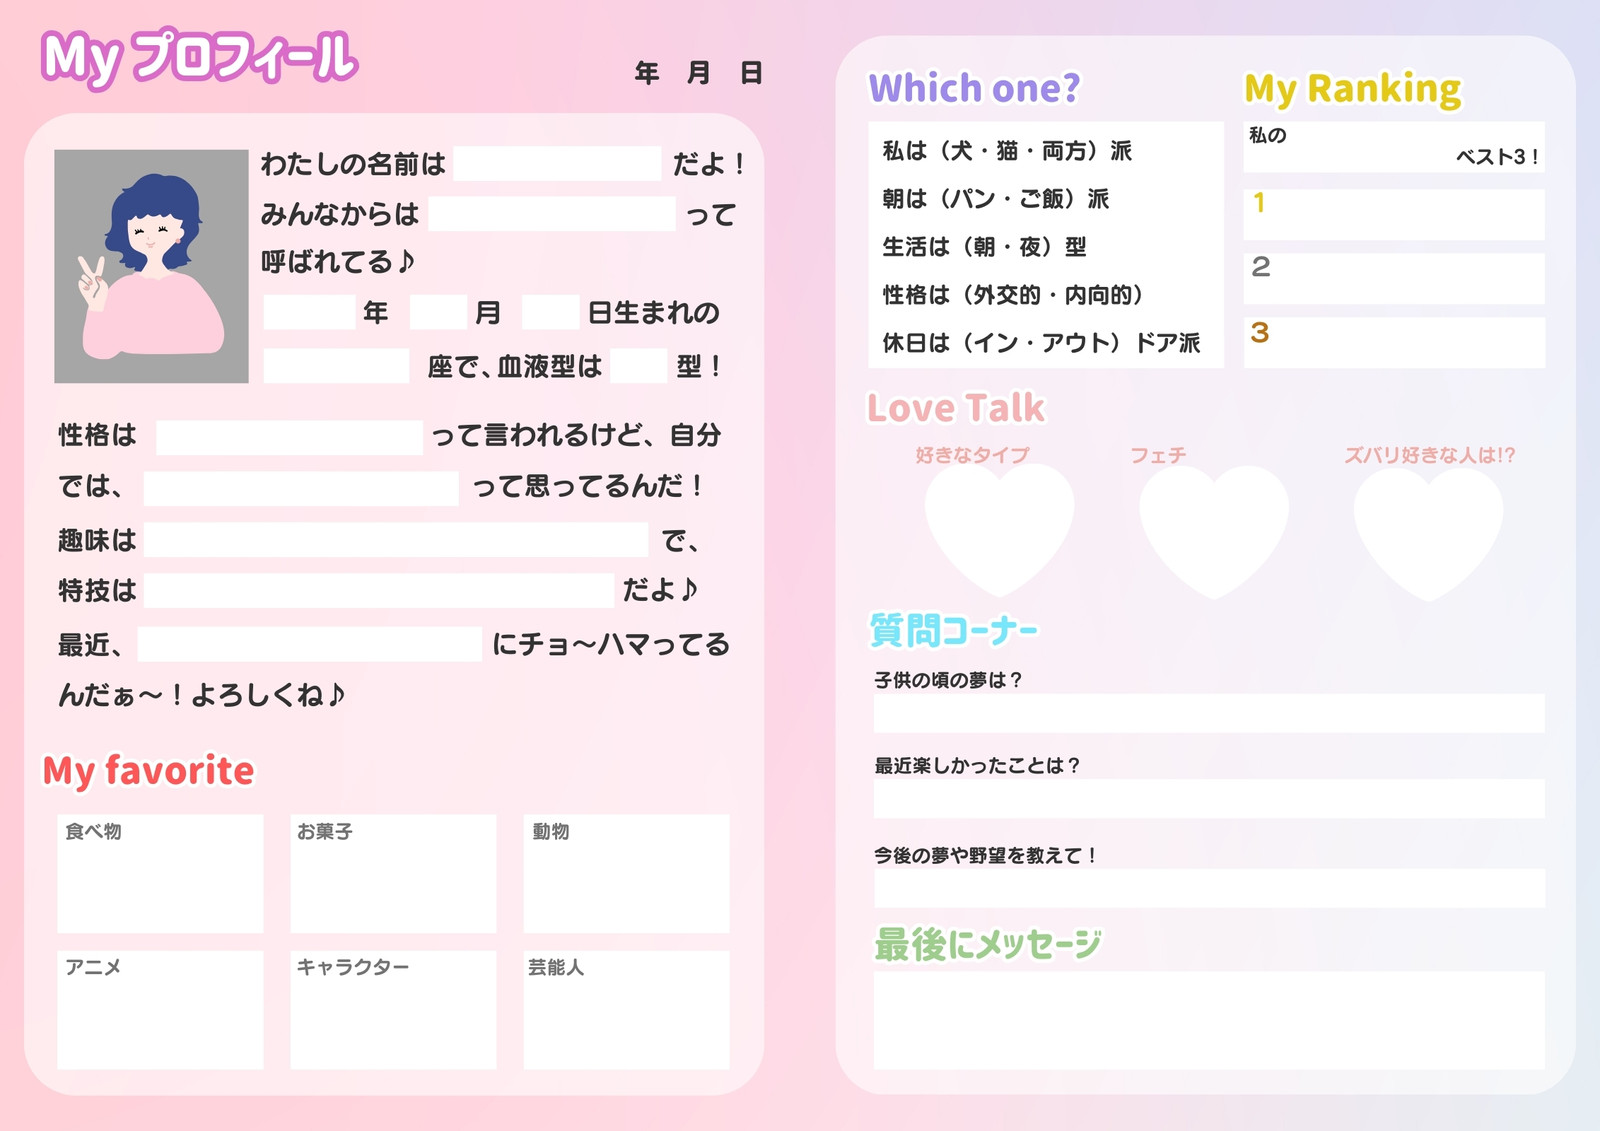Select the nickname field after みんなからは

[552, 214]
